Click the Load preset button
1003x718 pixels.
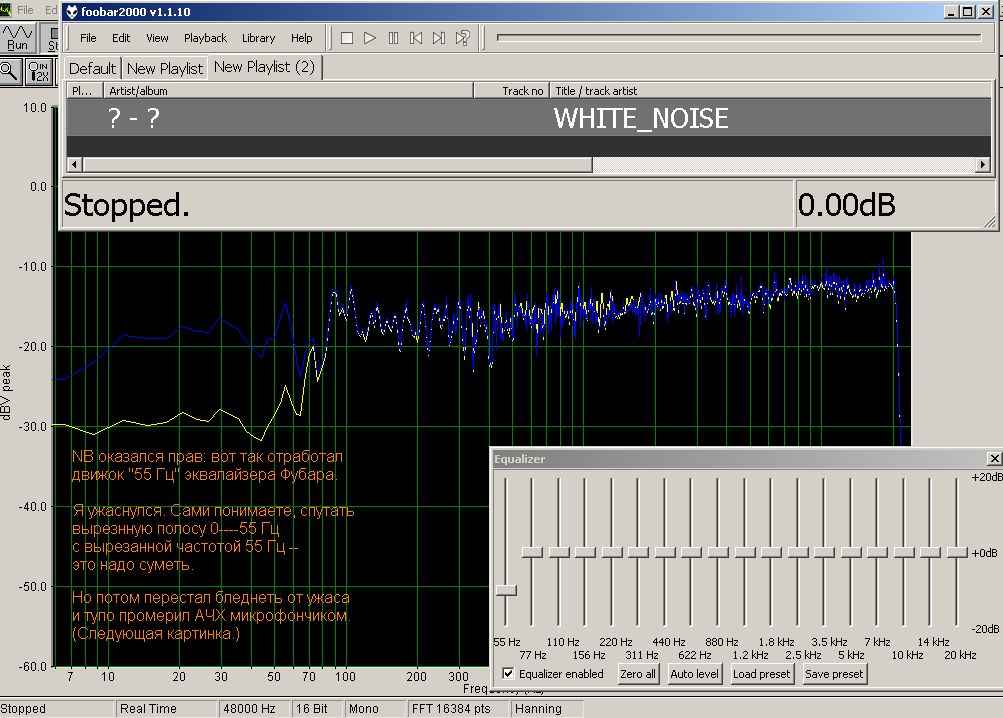click(761, 674)
